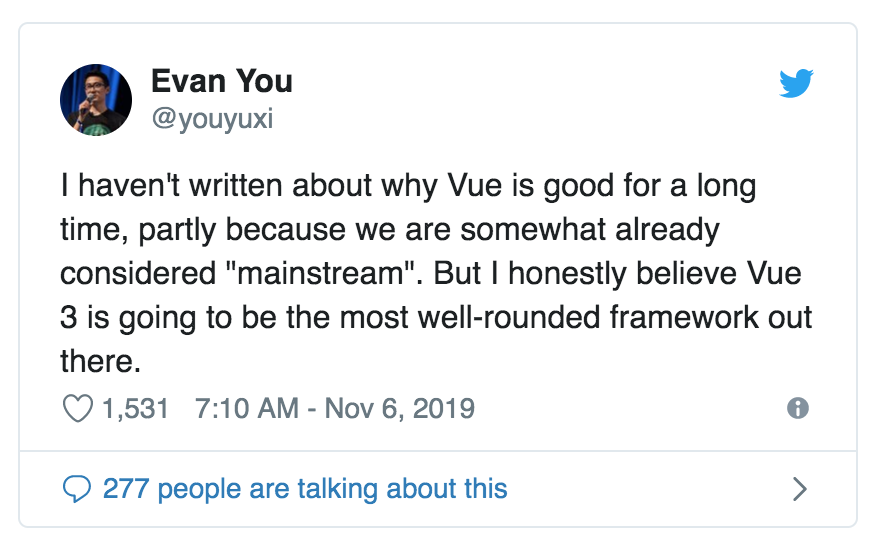Click the 1,531 likes count
Screen dimensions: 880x558
pyautogui.click(x=136, y=409)
